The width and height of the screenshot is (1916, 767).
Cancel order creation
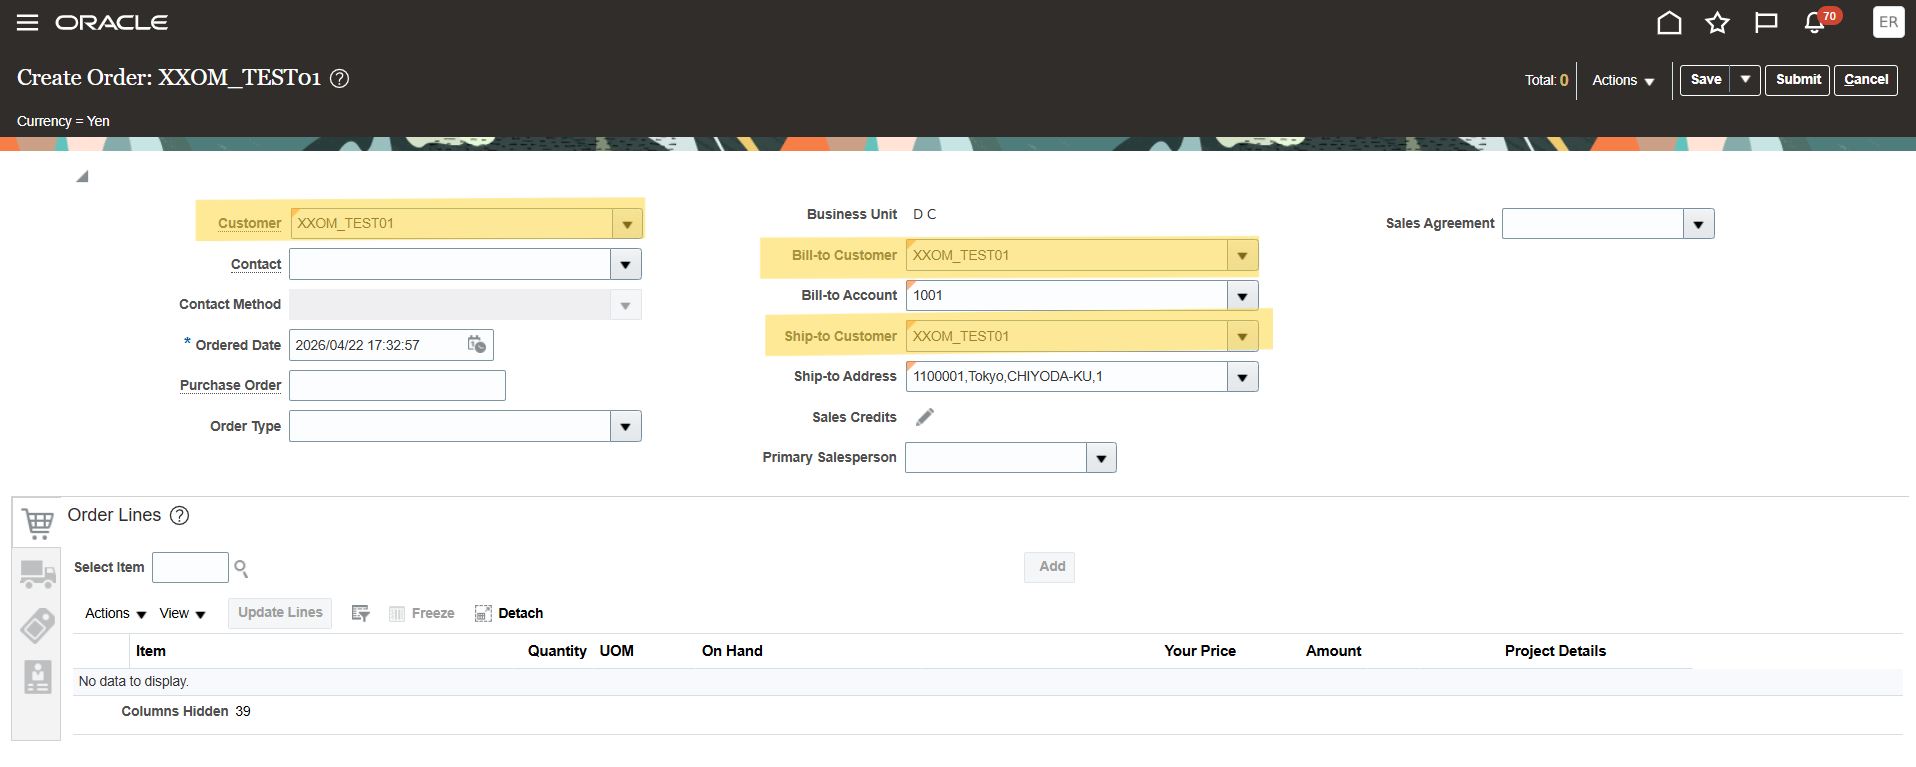pos(1866,80)
